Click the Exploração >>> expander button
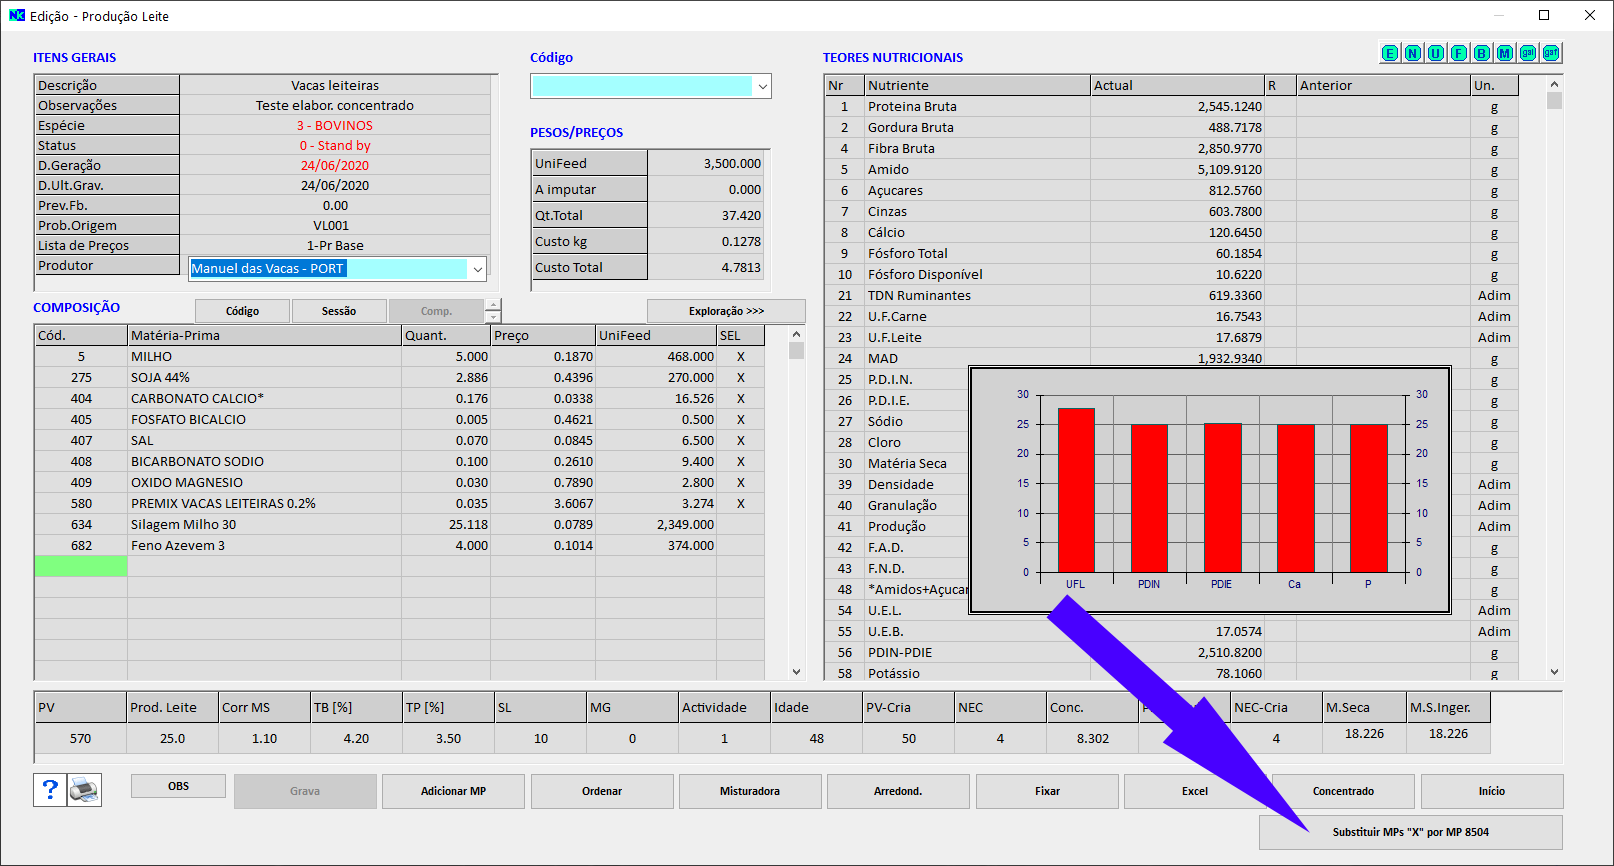This screenshot has width=1614, height=866. [726, 311]
